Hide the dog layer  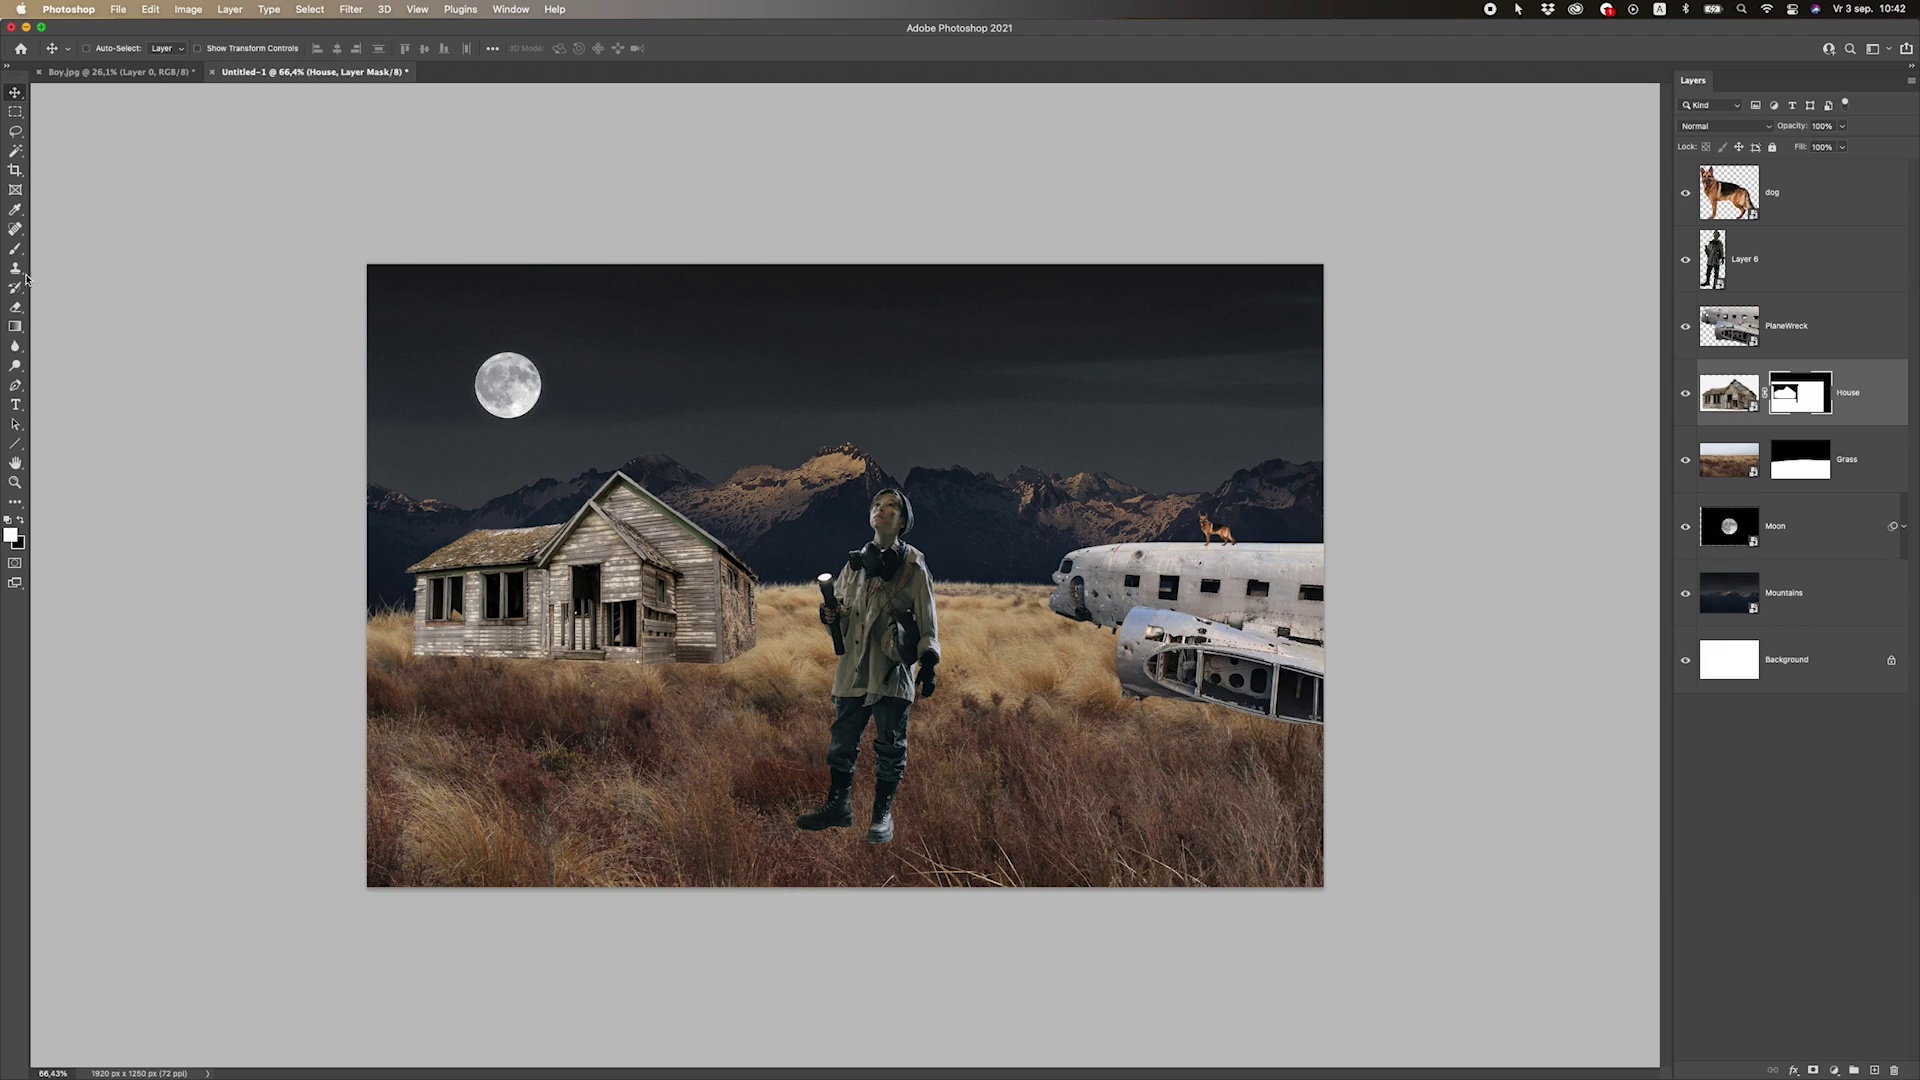(x=1685, y=193)
